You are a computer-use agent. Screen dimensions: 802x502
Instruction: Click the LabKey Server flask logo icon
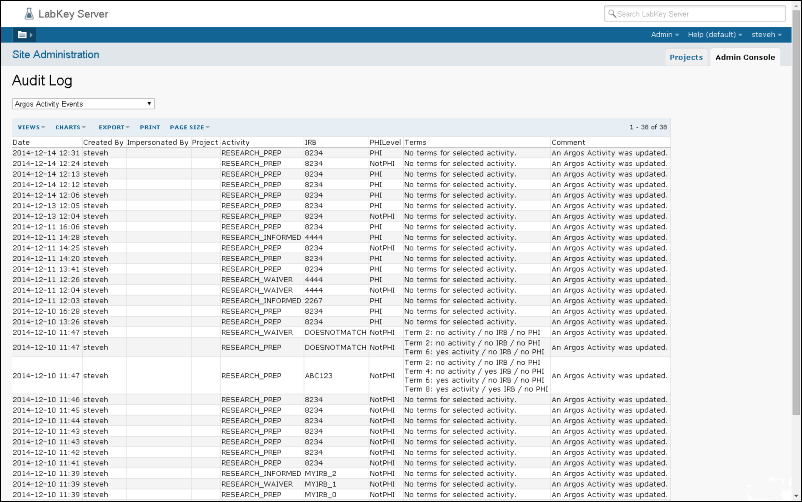(29, 14)
